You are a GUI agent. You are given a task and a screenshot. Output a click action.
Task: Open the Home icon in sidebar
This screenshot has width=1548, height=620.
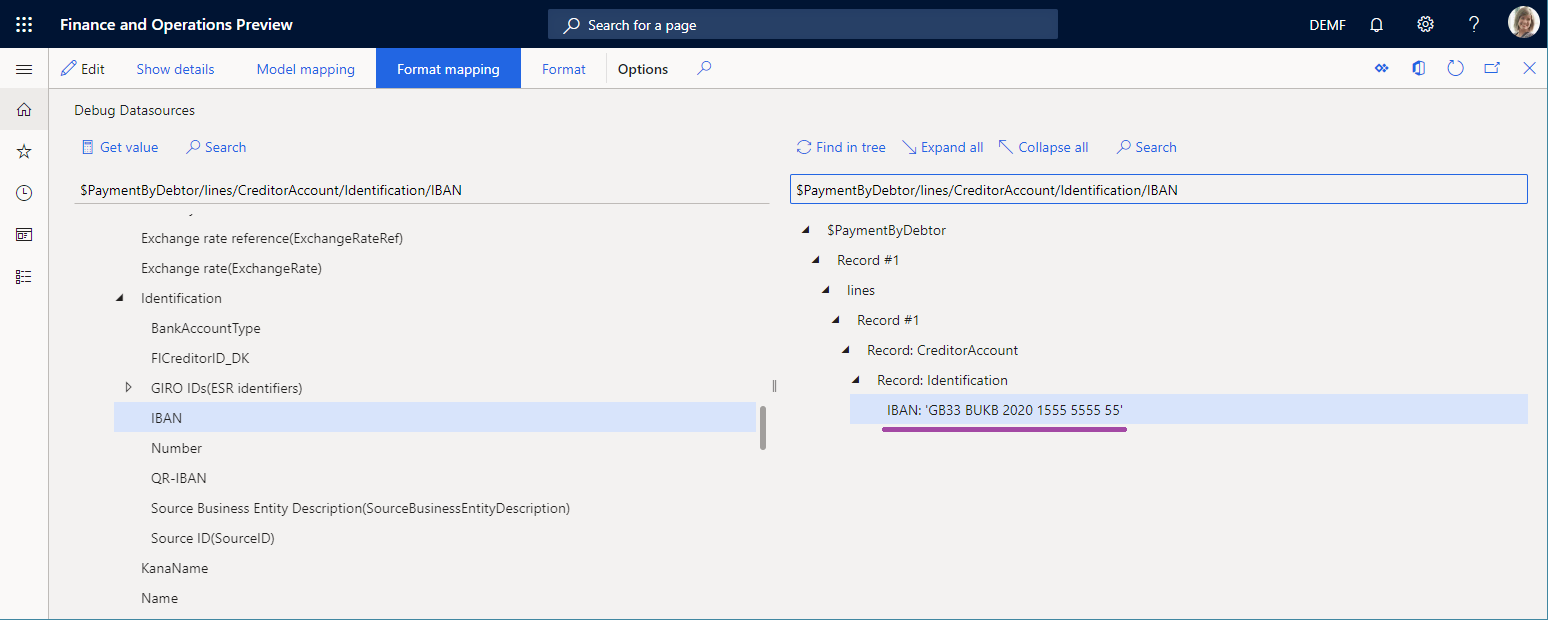(x=24, y=110)
